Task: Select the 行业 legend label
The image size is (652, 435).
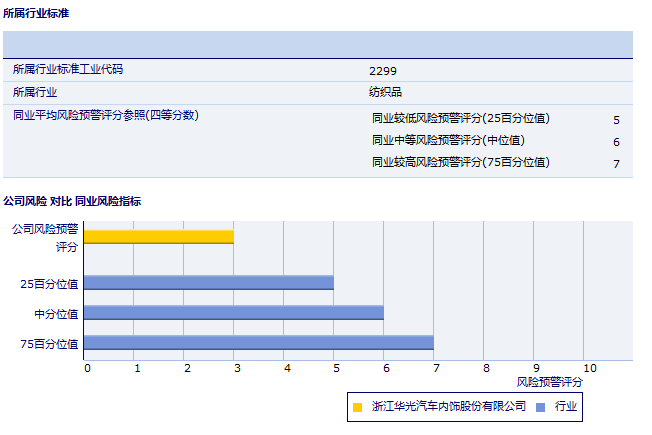Action: click(566, 407)
